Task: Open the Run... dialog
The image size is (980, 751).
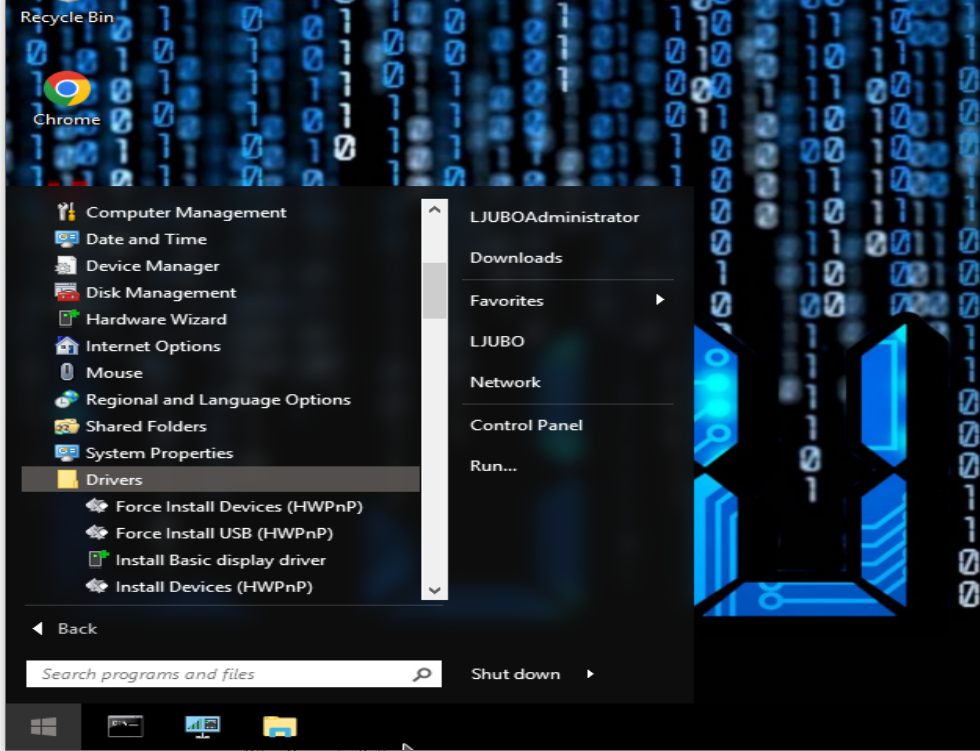Action: coord(493,465)
